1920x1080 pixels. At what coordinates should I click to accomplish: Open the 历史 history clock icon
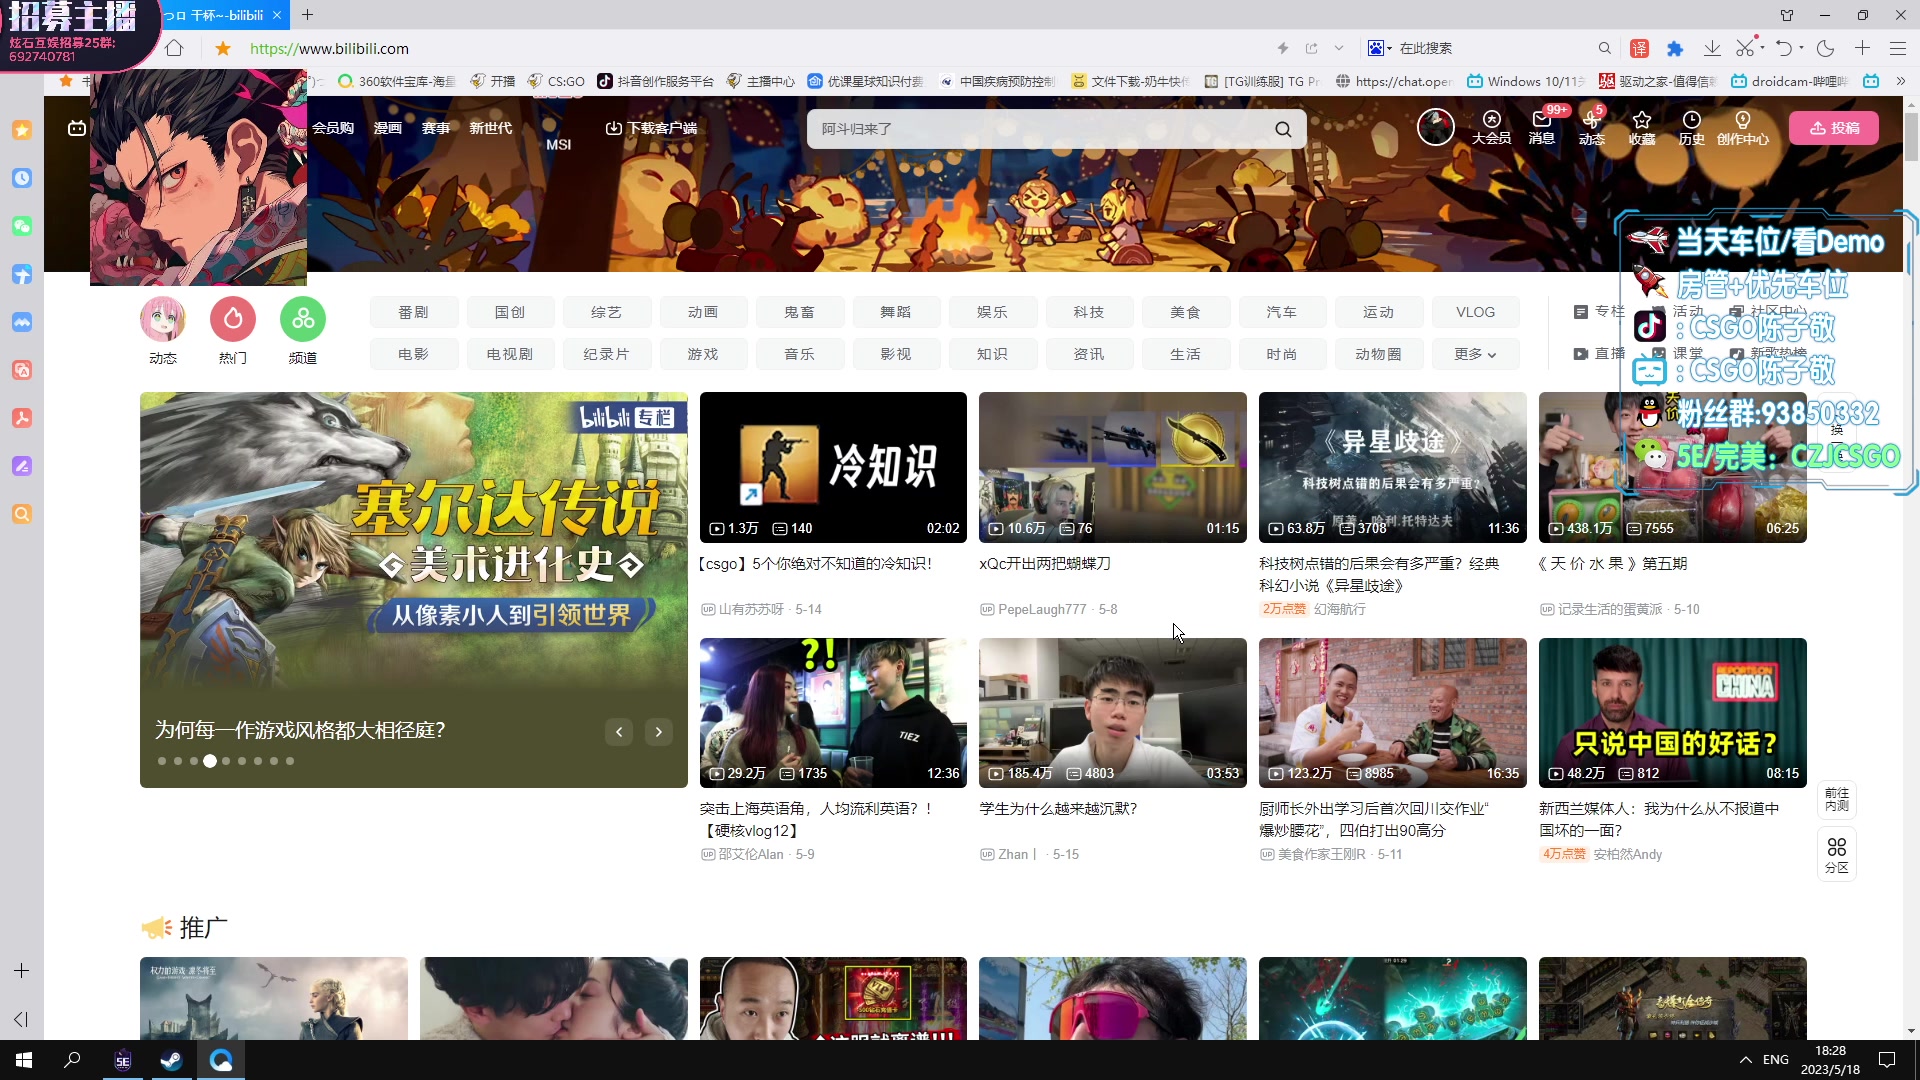coord(1691,120)
